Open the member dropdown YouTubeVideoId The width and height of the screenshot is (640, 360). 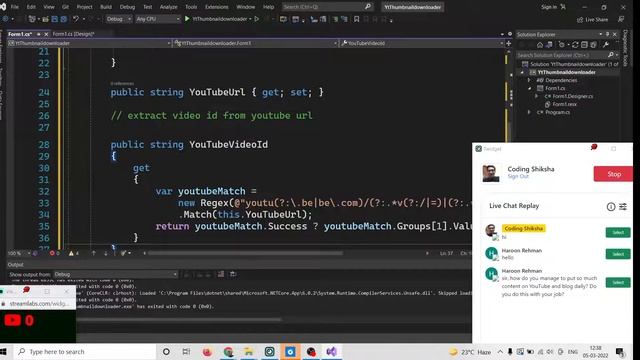422,43
